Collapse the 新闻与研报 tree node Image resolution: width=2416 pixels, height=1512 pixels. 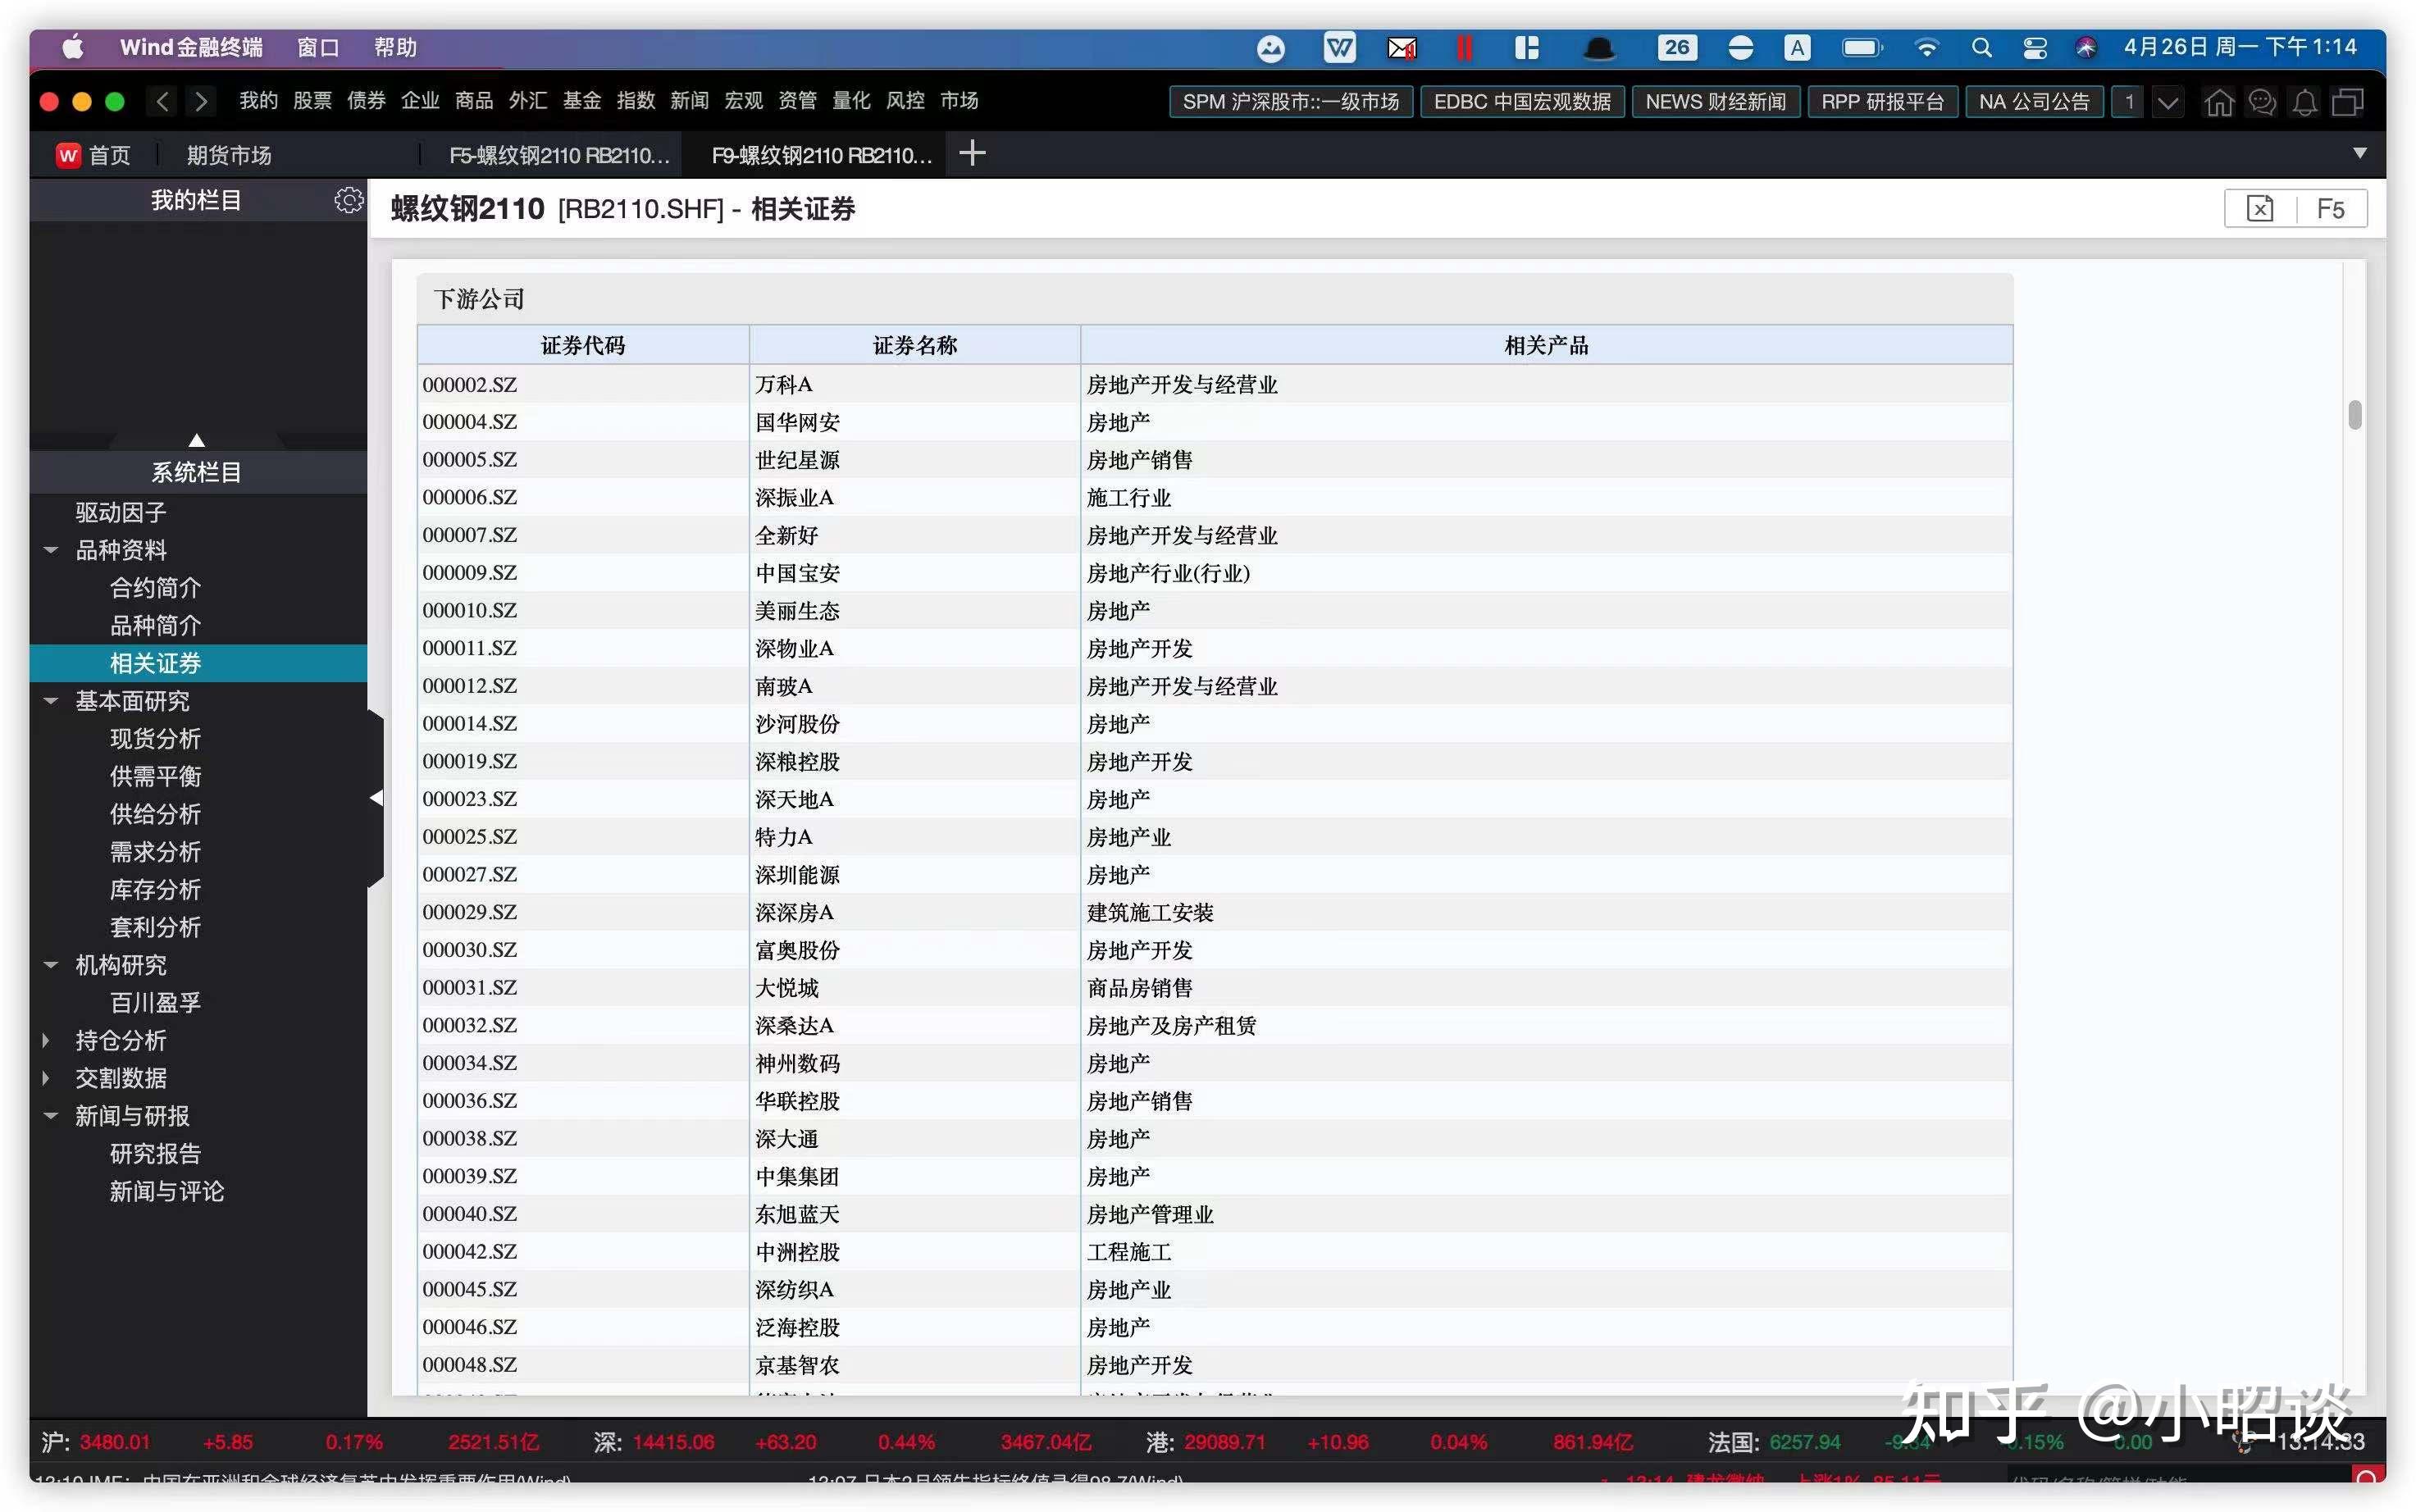50,1116
